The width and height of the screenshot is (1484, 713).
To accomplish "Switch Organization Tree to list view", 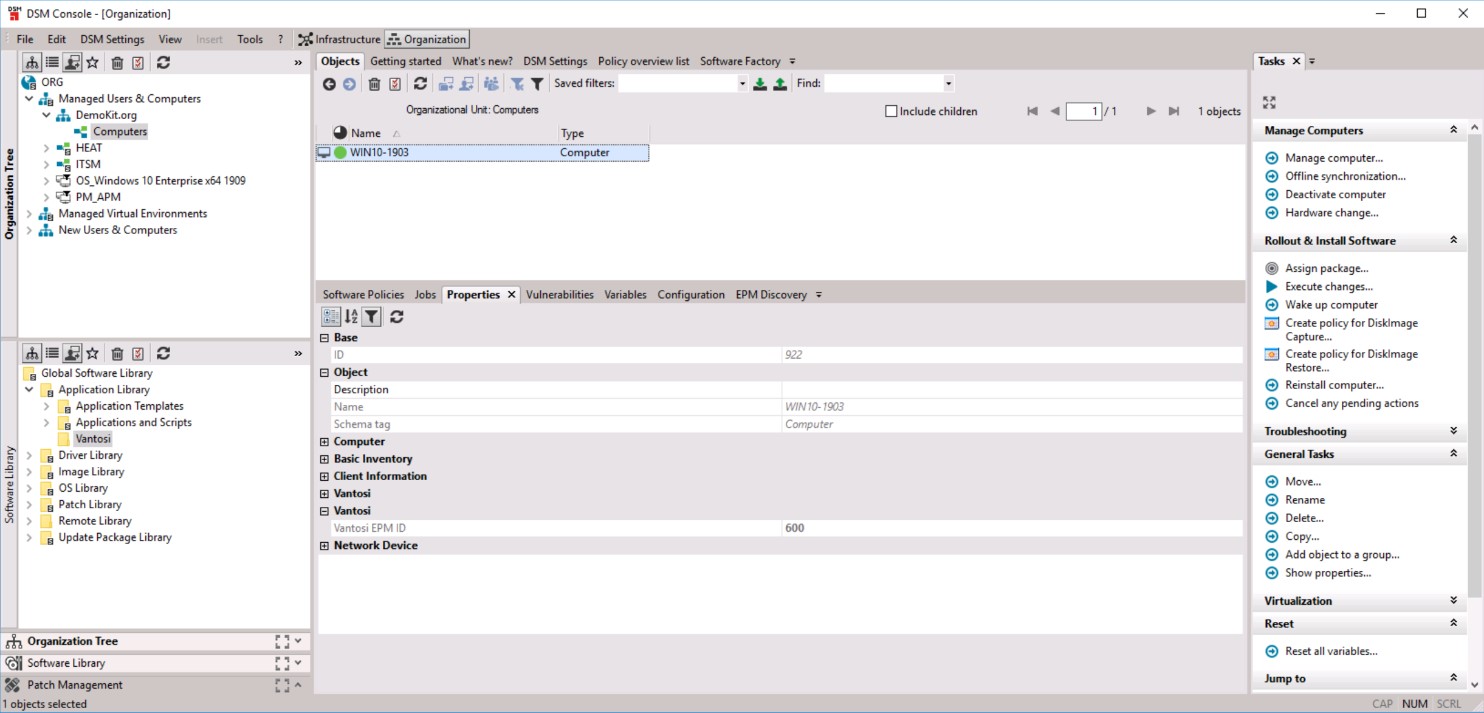I will 52,62.
